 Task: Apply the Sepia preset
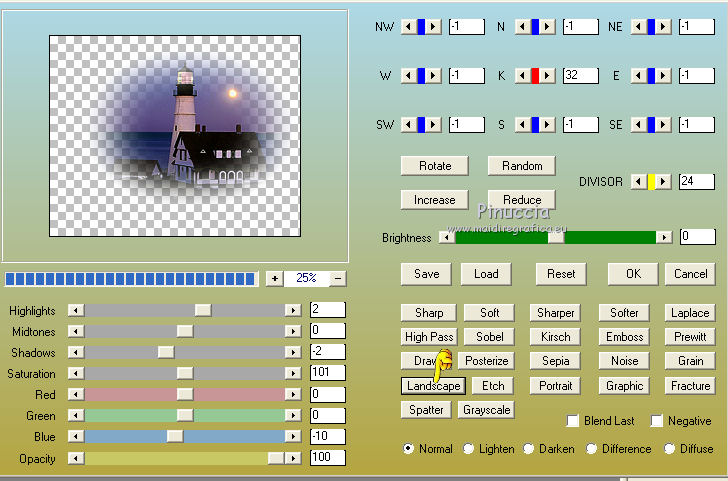(555, 361)
